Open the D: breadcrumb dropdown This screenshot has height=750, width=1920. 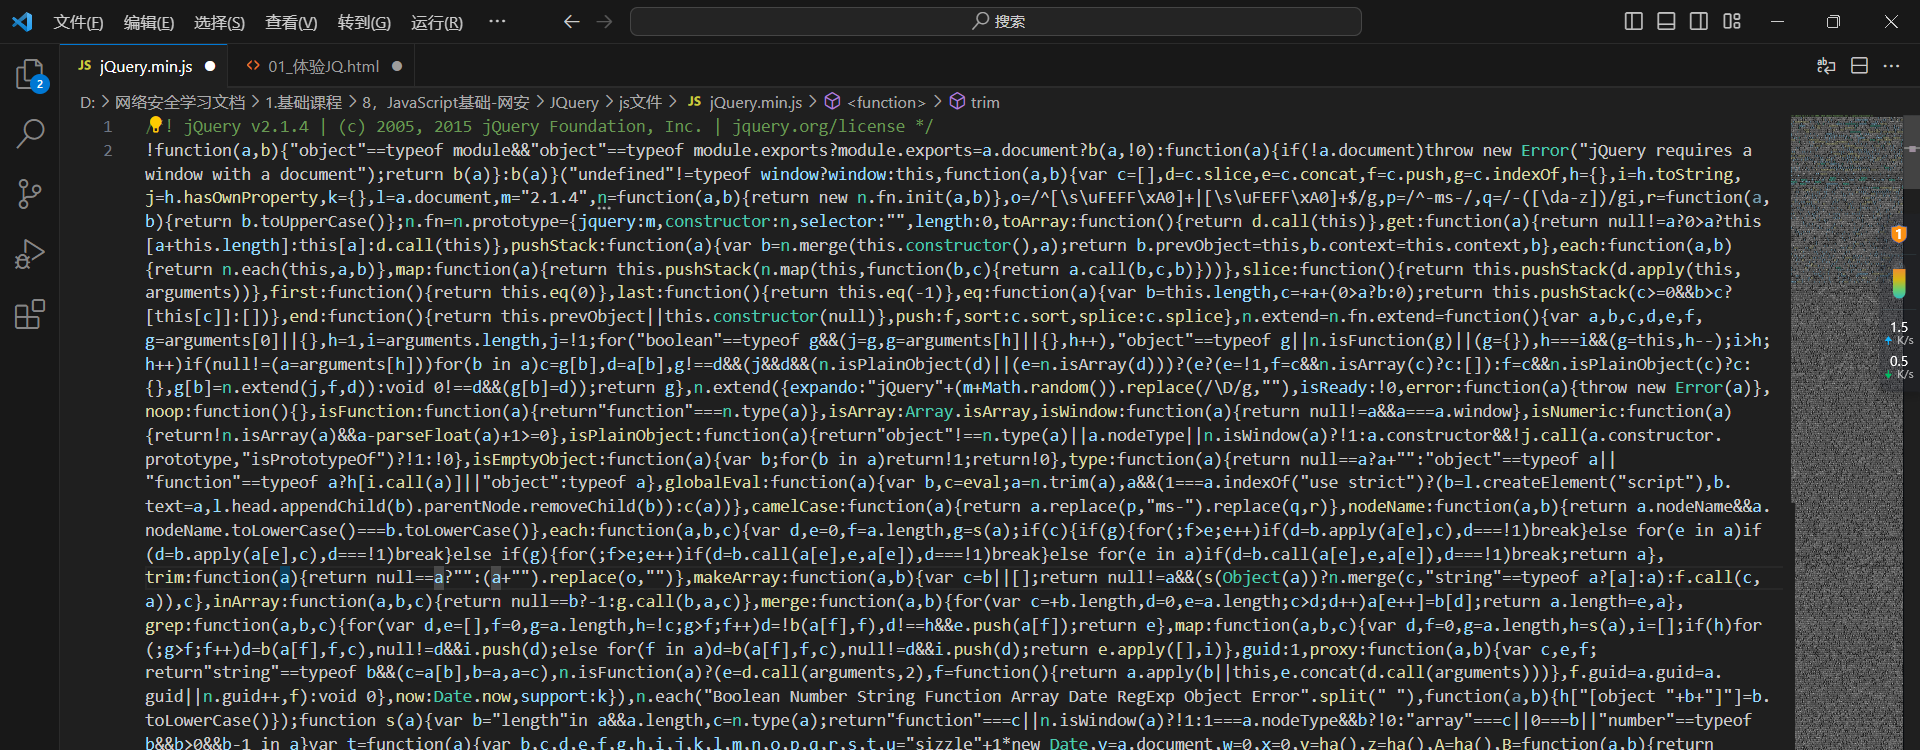coord(87,102)
